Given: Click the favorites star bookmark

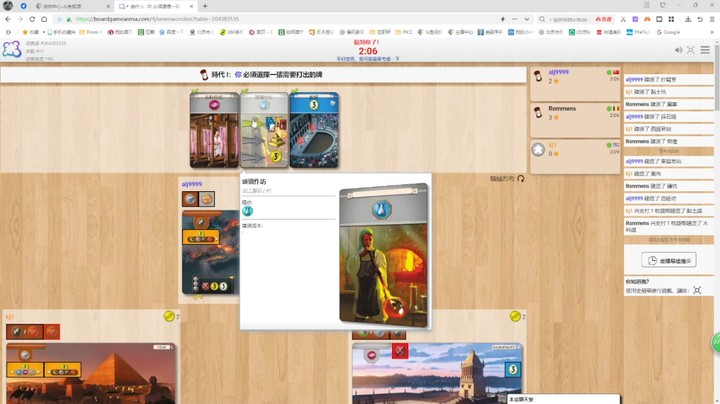Looking at the screenshot, I should (30, 32).
